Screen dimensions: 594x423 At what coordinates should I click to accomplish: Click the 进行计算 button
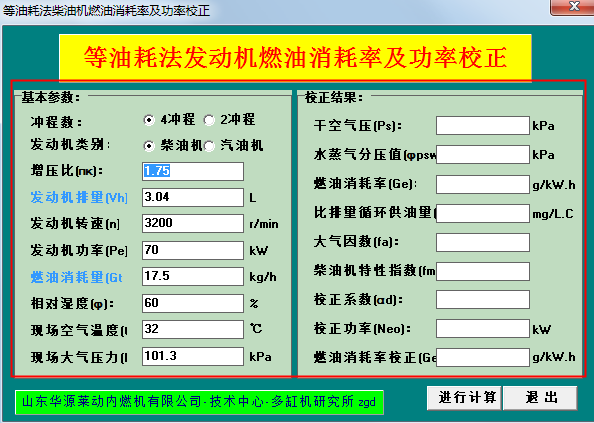click(464, 398)
